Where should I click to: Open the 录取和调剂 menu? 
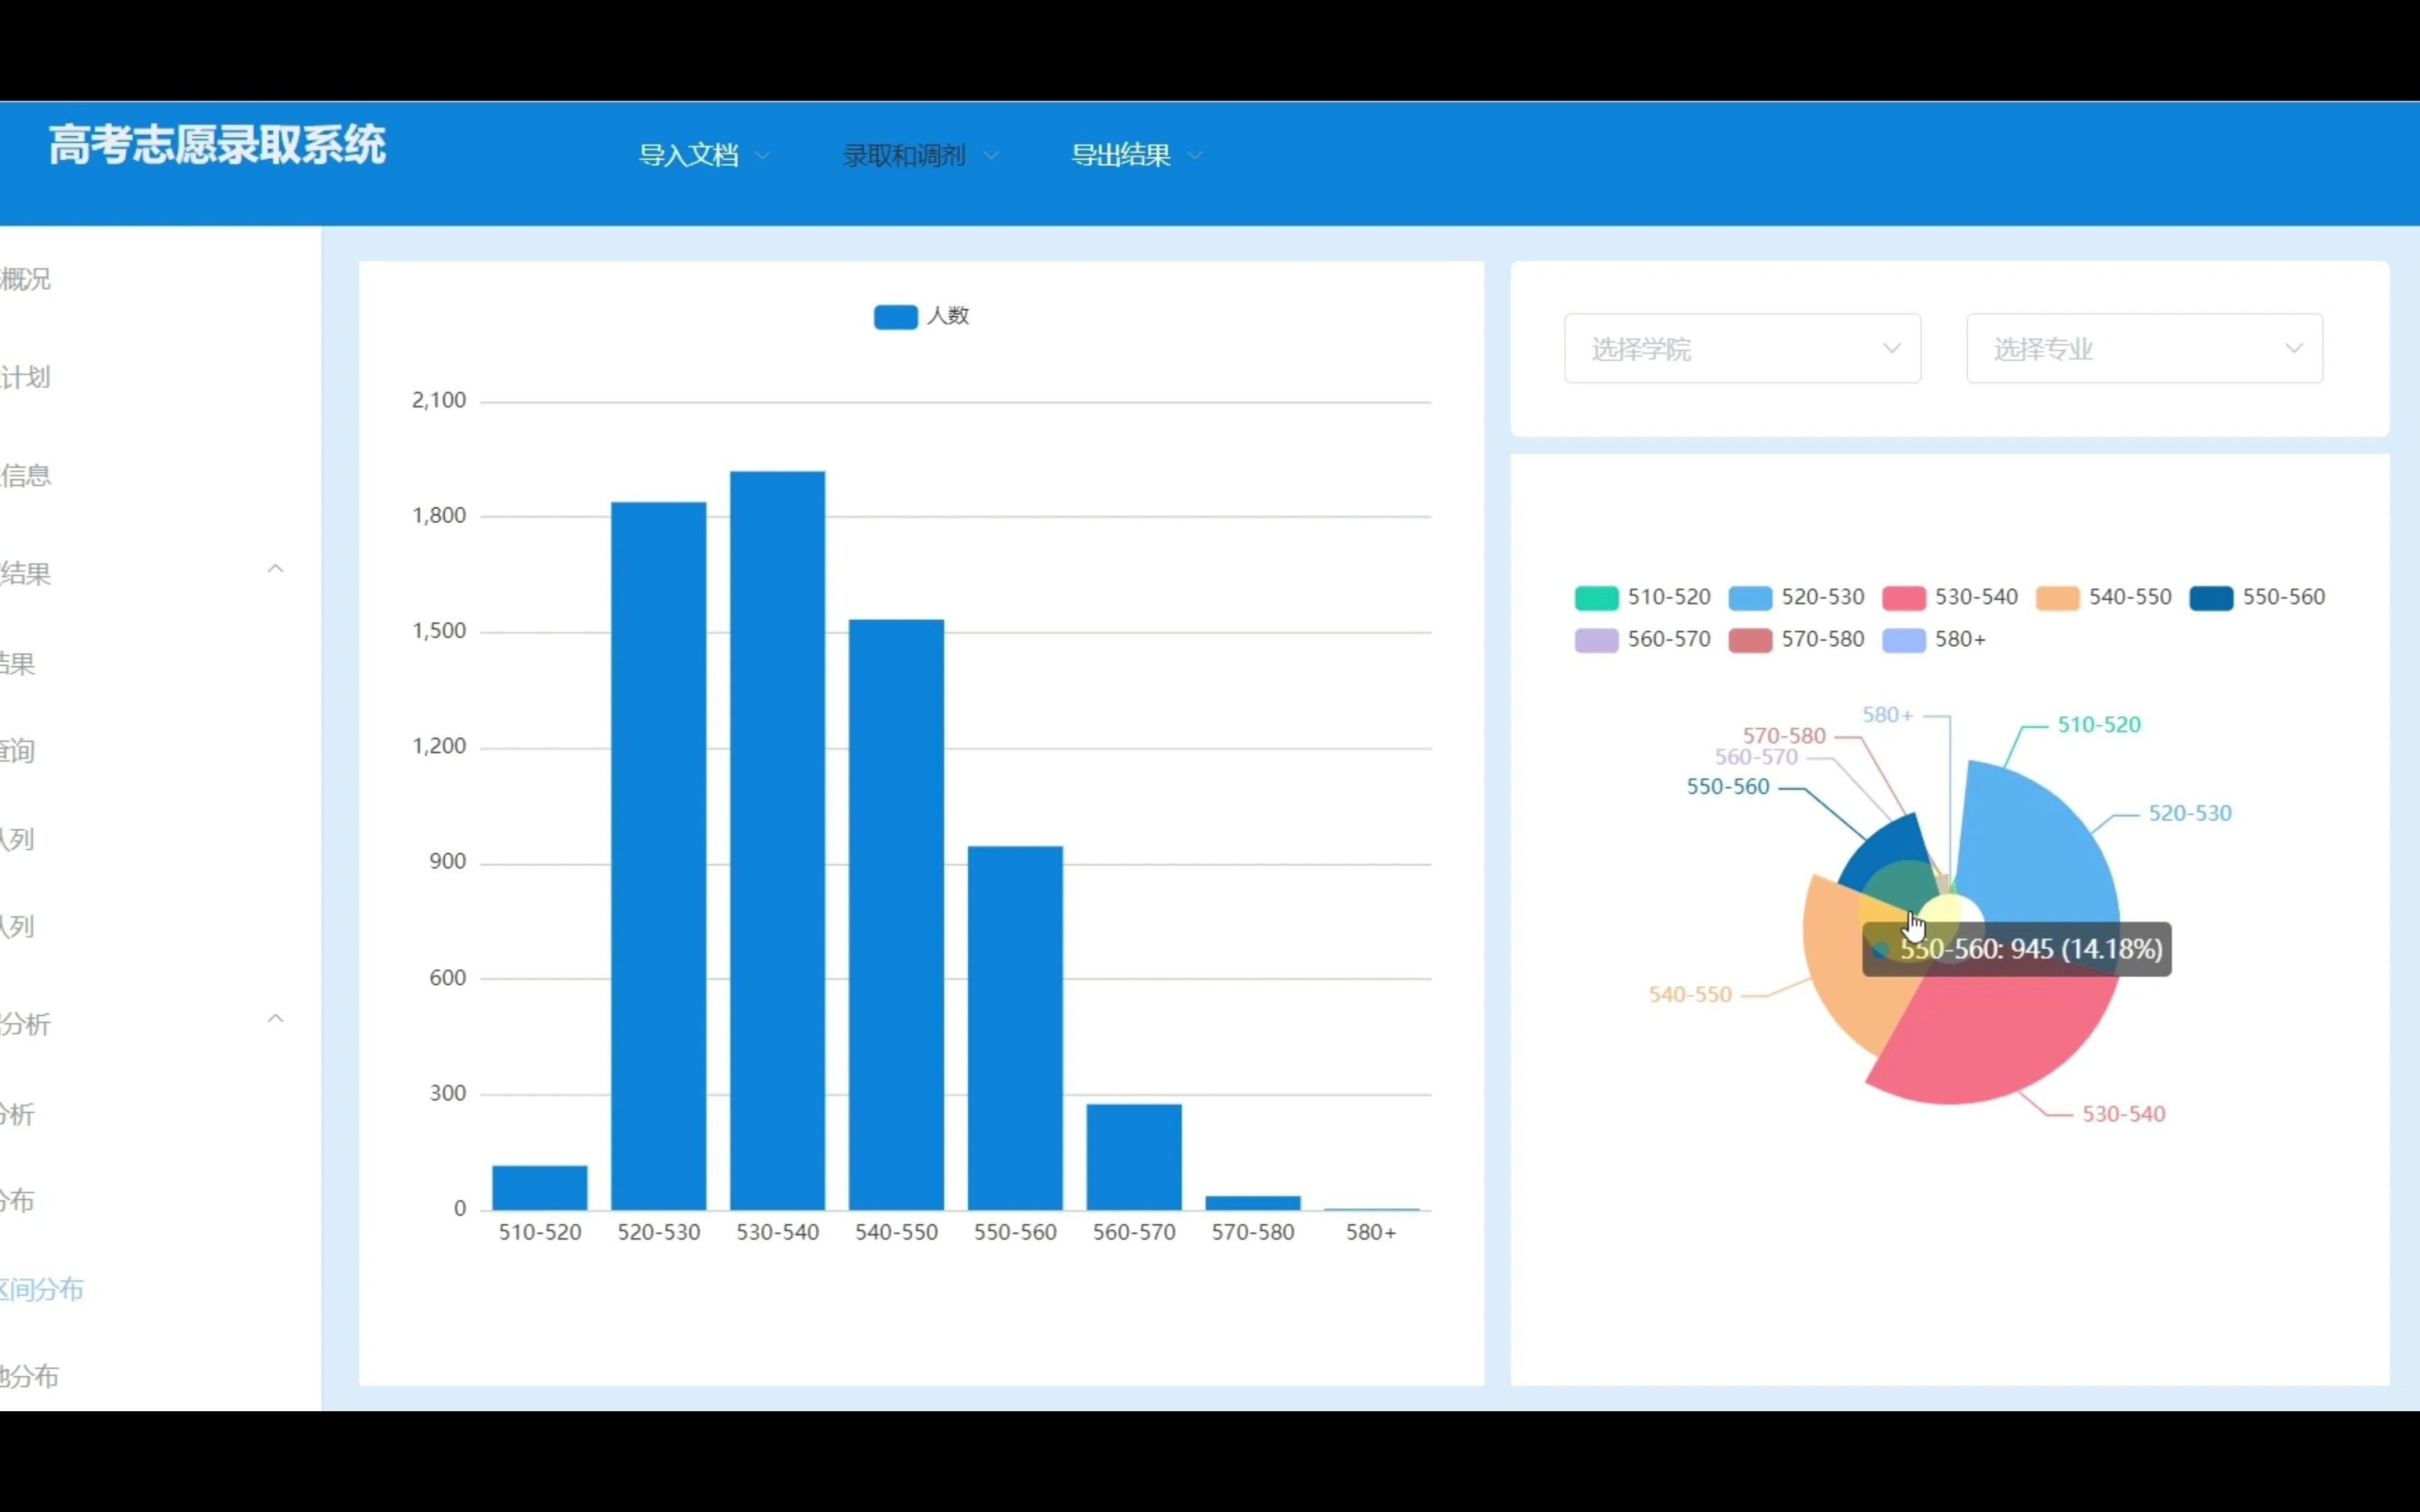coord(904,155)
